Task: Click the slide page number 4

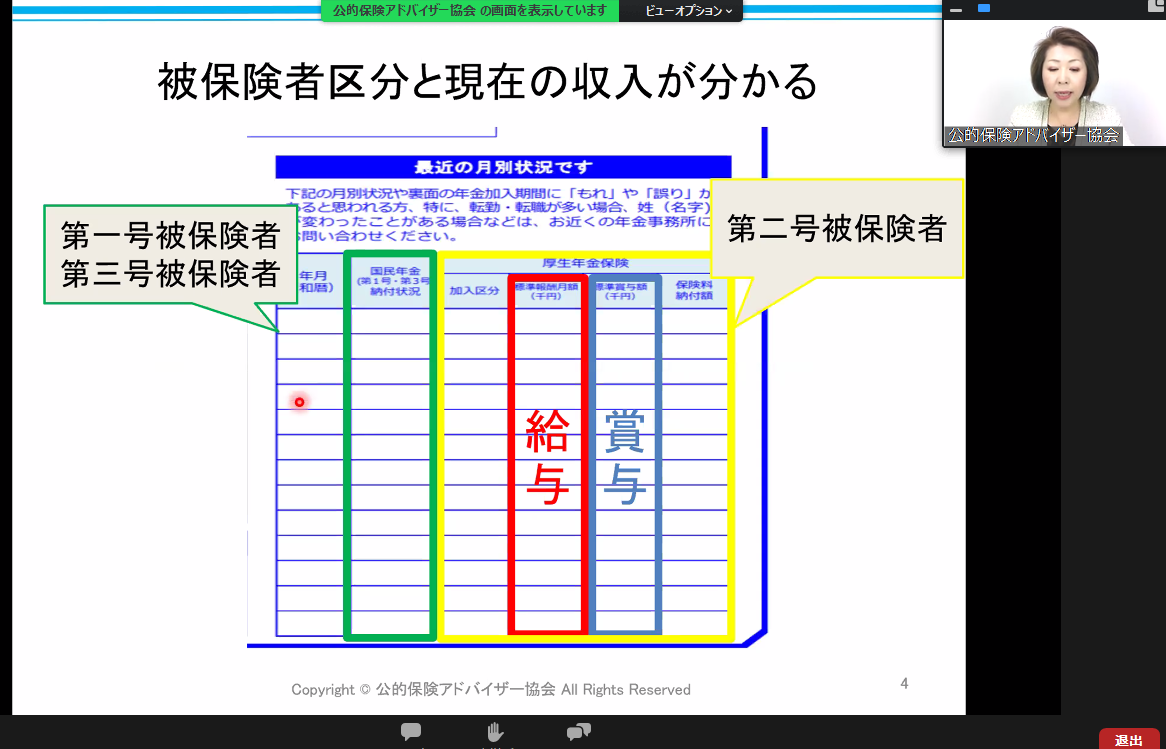Action: 904,684
